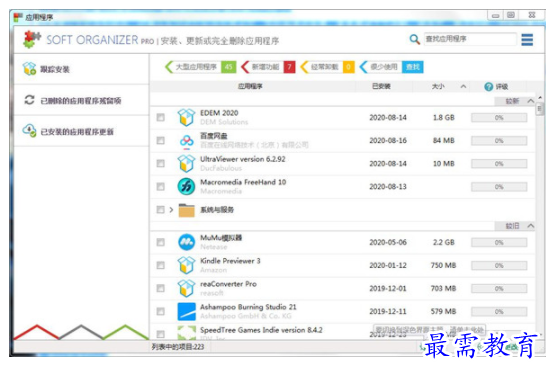Click the date 2020-08-13 of Macromedia FreeHand
This screenshot has height=377, width=546.
(388, 187)
